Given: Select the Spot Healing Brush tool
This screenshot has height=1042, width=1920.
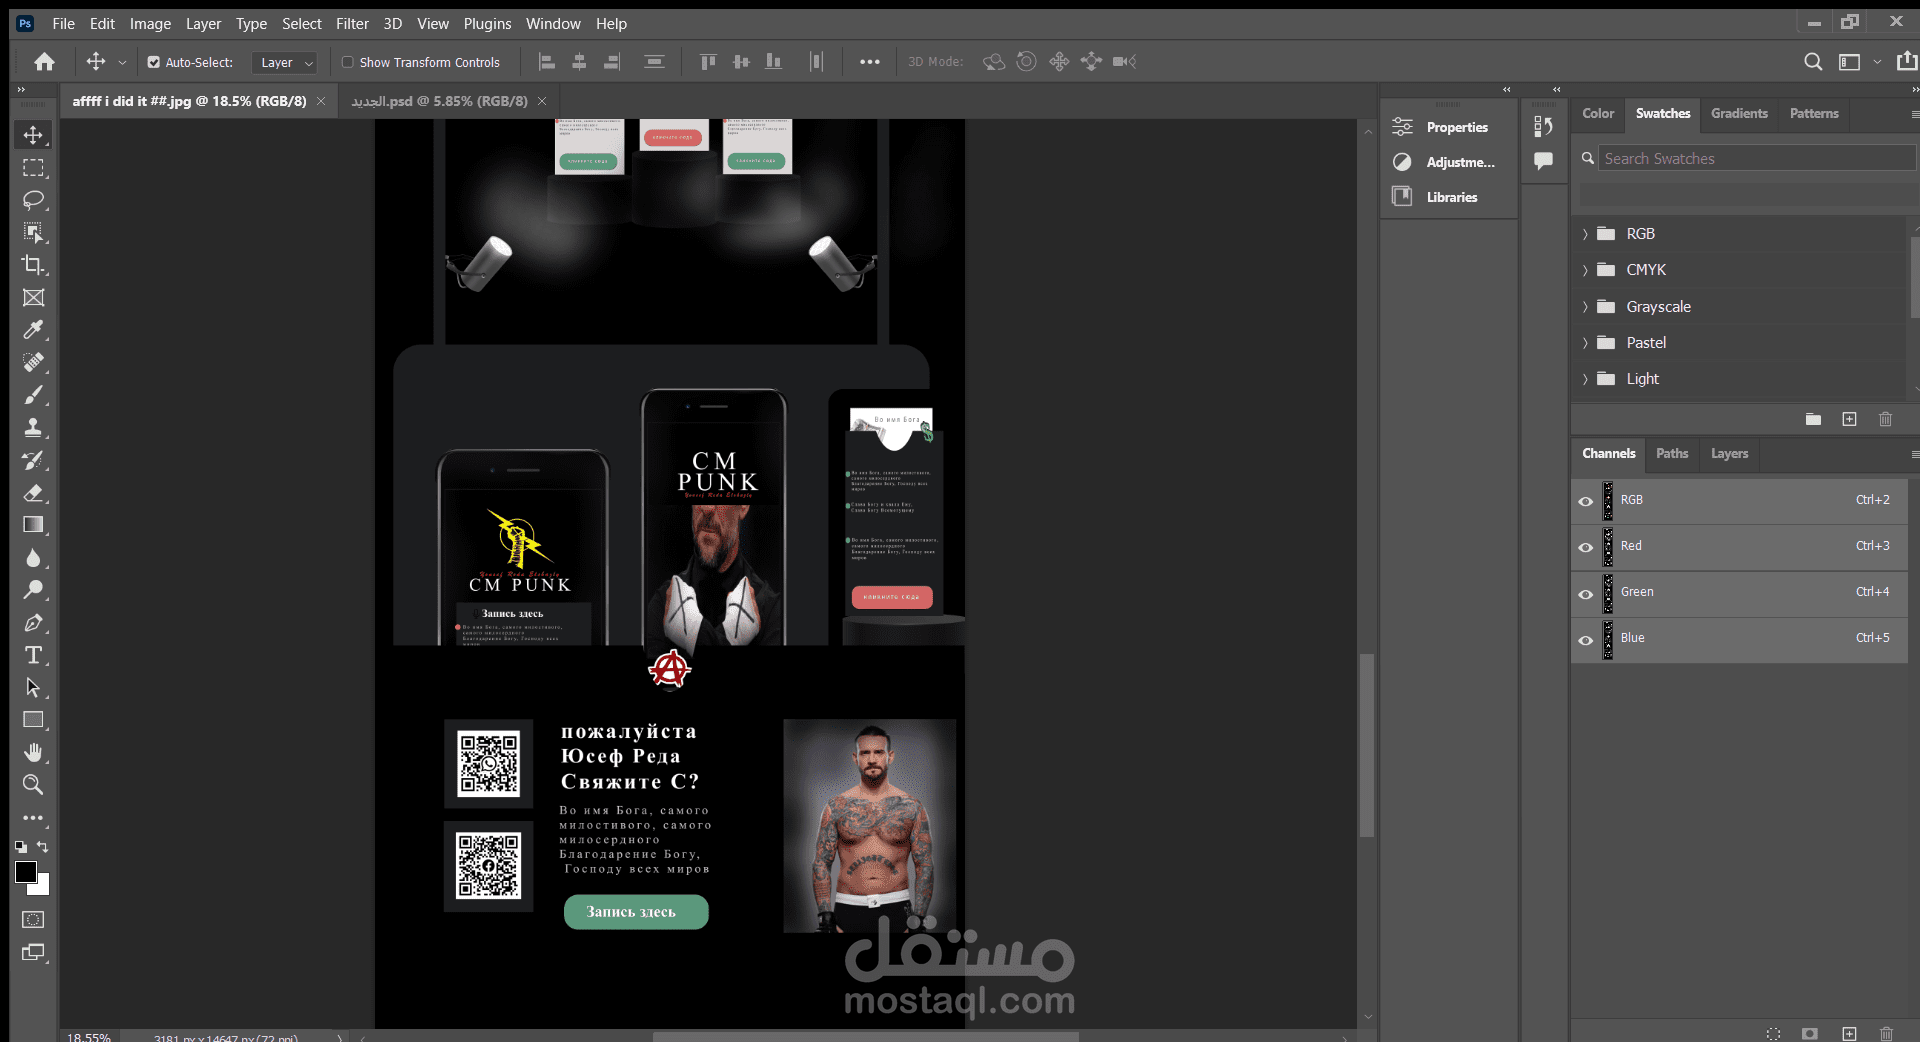Looking at the screenshot, I should coord(33,362).
